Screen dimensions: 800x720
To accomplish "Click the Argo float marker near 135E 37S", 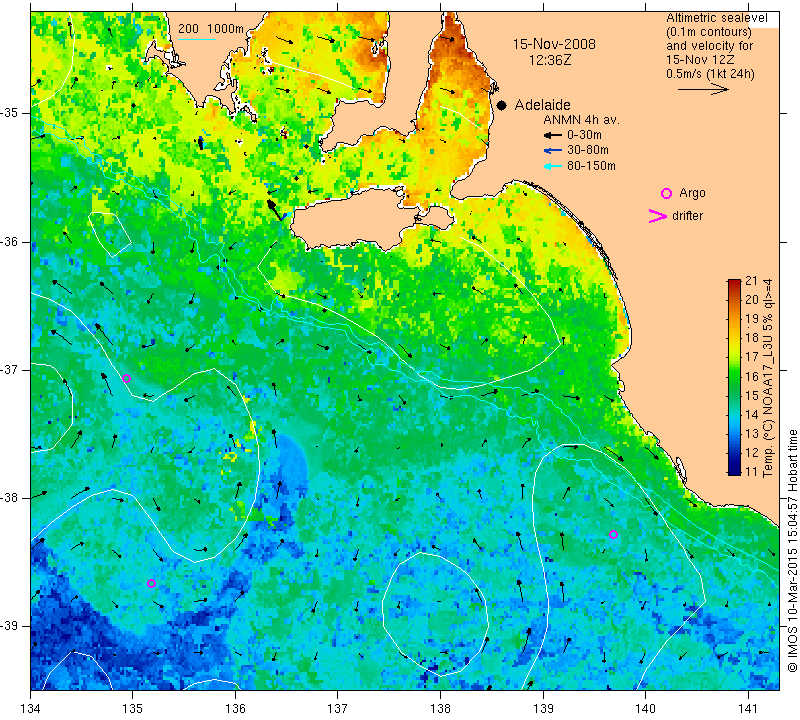I will click(x=127, y=378).
